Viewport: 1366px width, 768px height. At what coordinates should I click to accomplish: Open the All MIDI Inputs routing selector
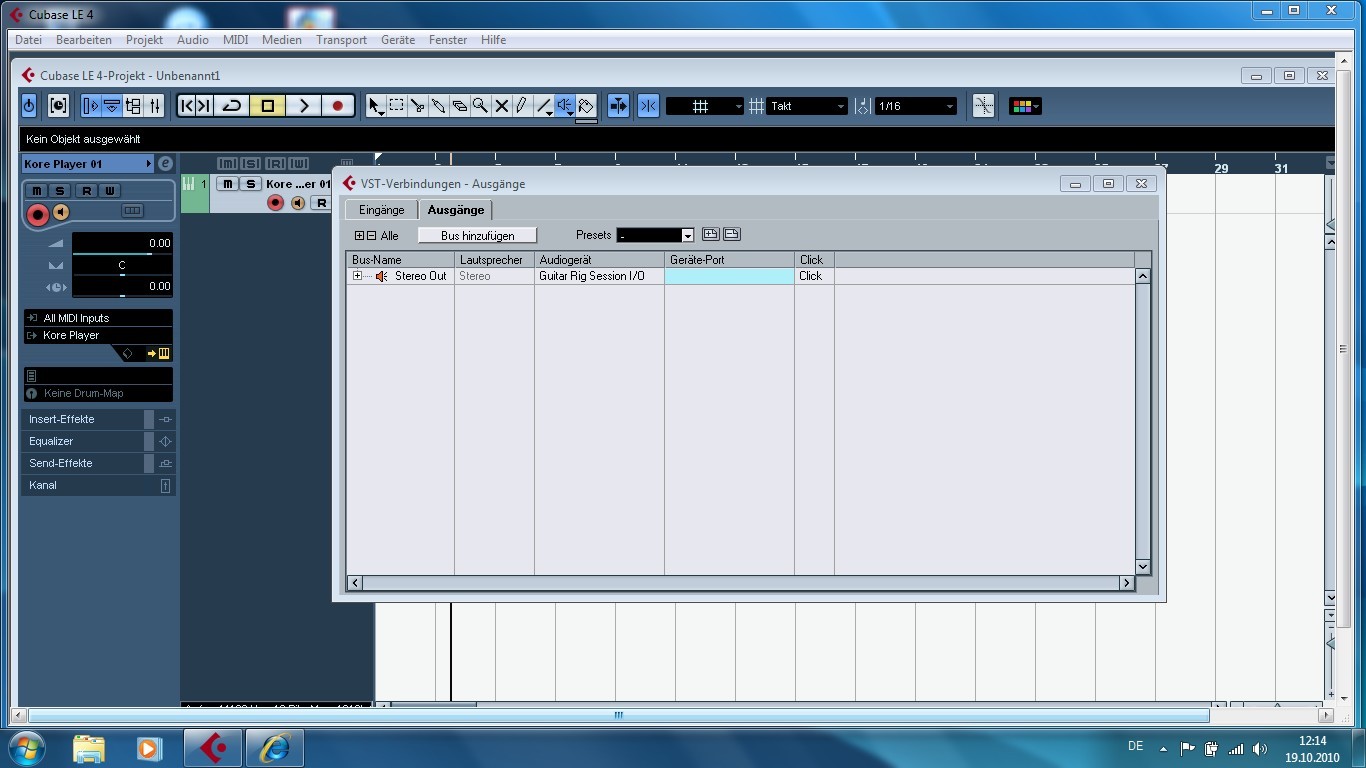coord(98,318)
